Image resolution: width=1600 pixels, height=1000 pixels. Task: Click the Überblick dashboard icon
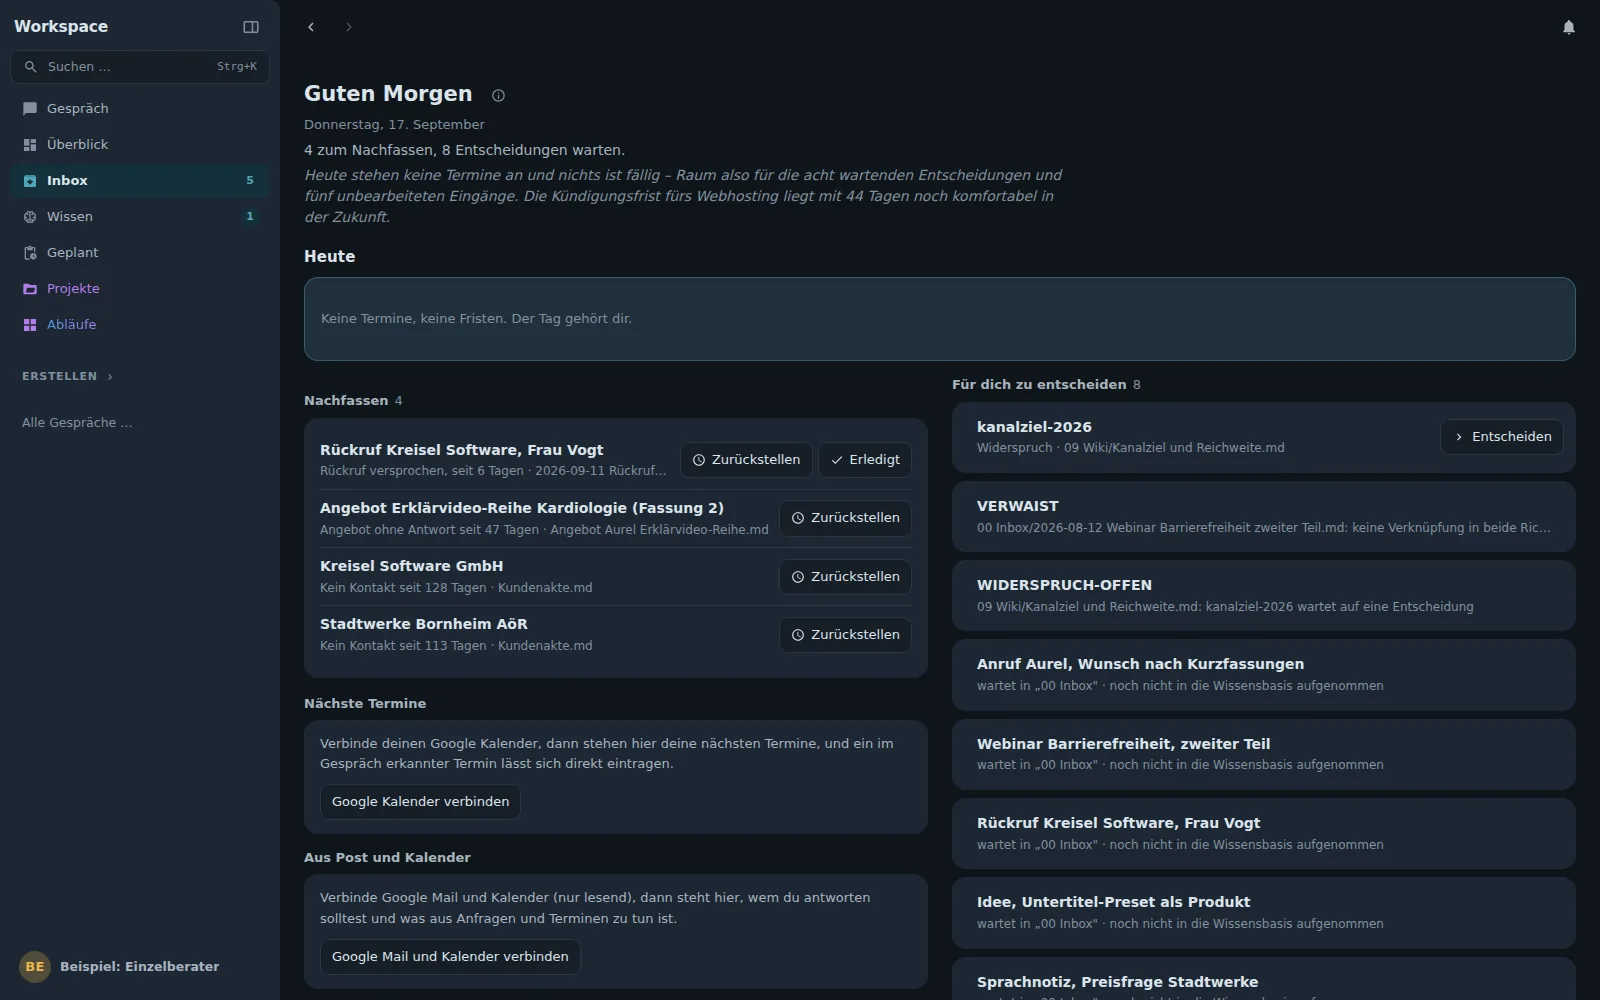pyautogui.click(x=30, y=144)
